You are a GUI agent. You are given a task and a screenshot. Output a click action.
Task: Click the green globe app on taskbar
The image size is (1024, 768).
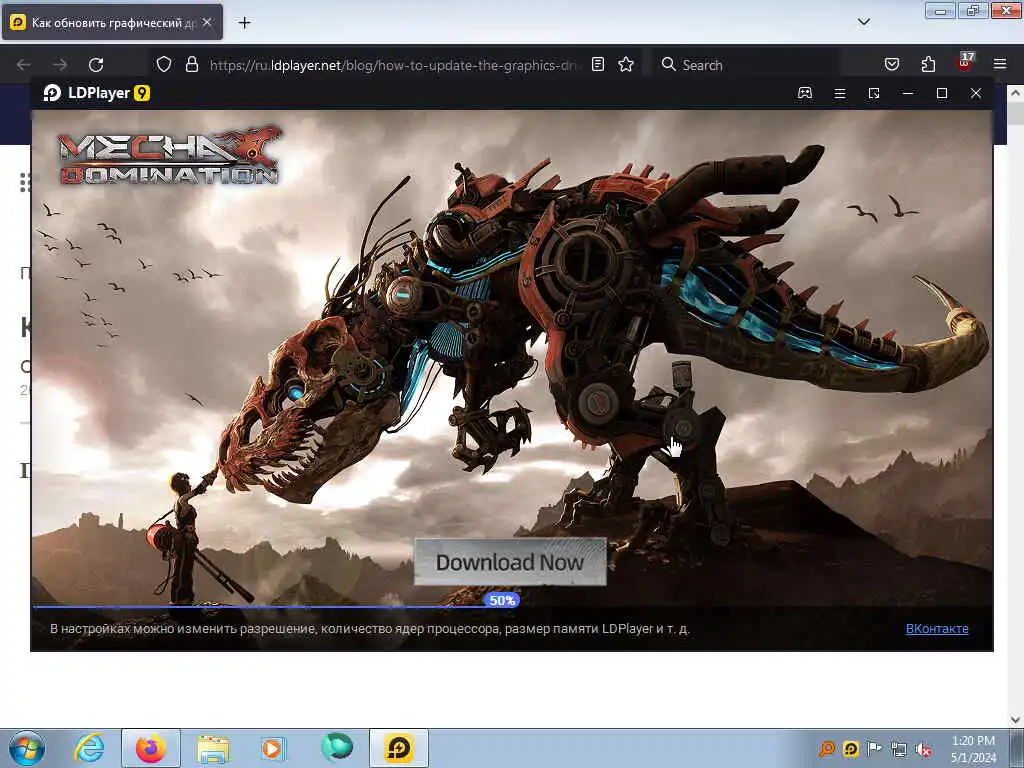click(x=337, y=748)
